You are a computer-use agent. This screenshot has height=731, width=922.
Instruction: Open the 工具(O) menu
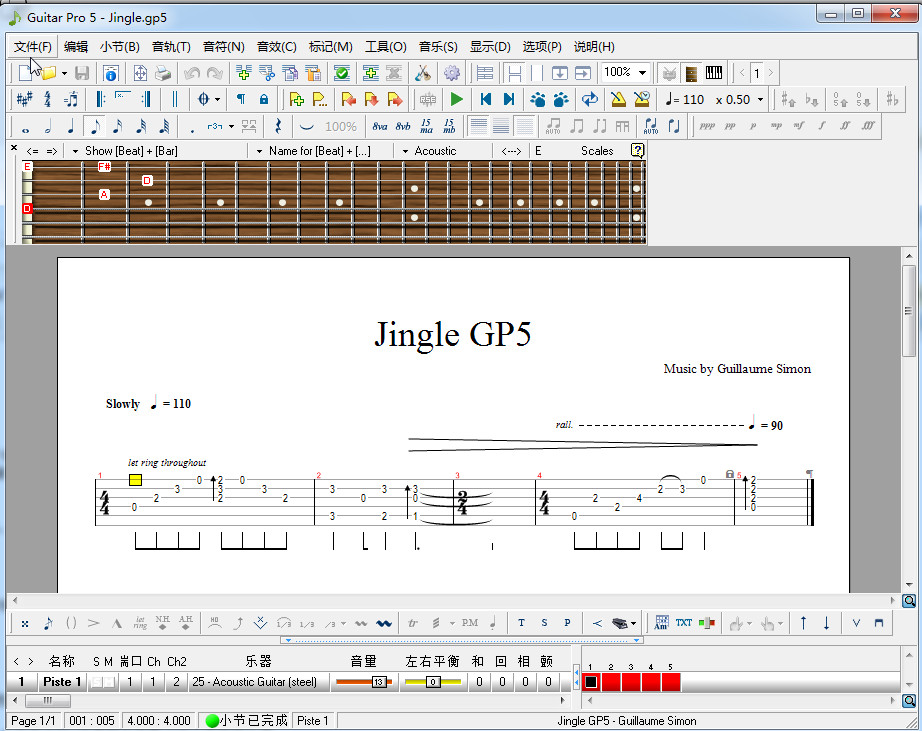[386, 46]
